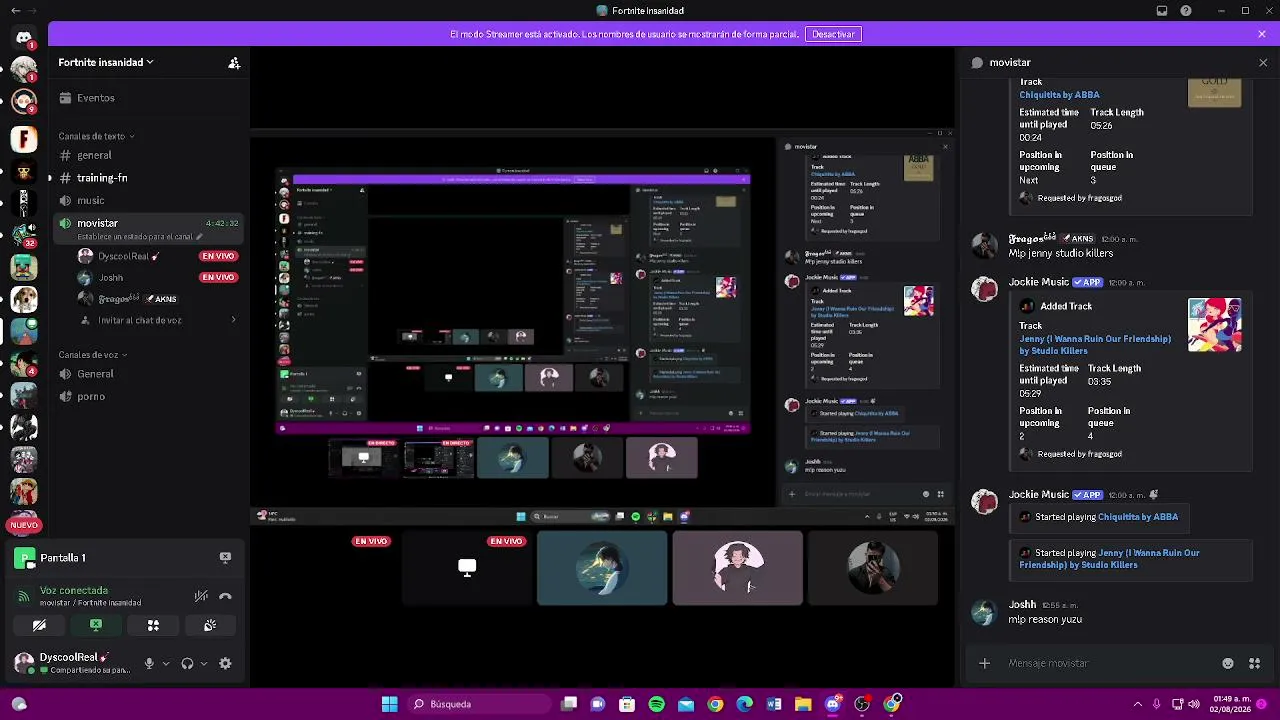The width and height of the screenshot is (1280, 720).
Task: Open Jockie Music Started playing message author
Action: pos(1039,495)
